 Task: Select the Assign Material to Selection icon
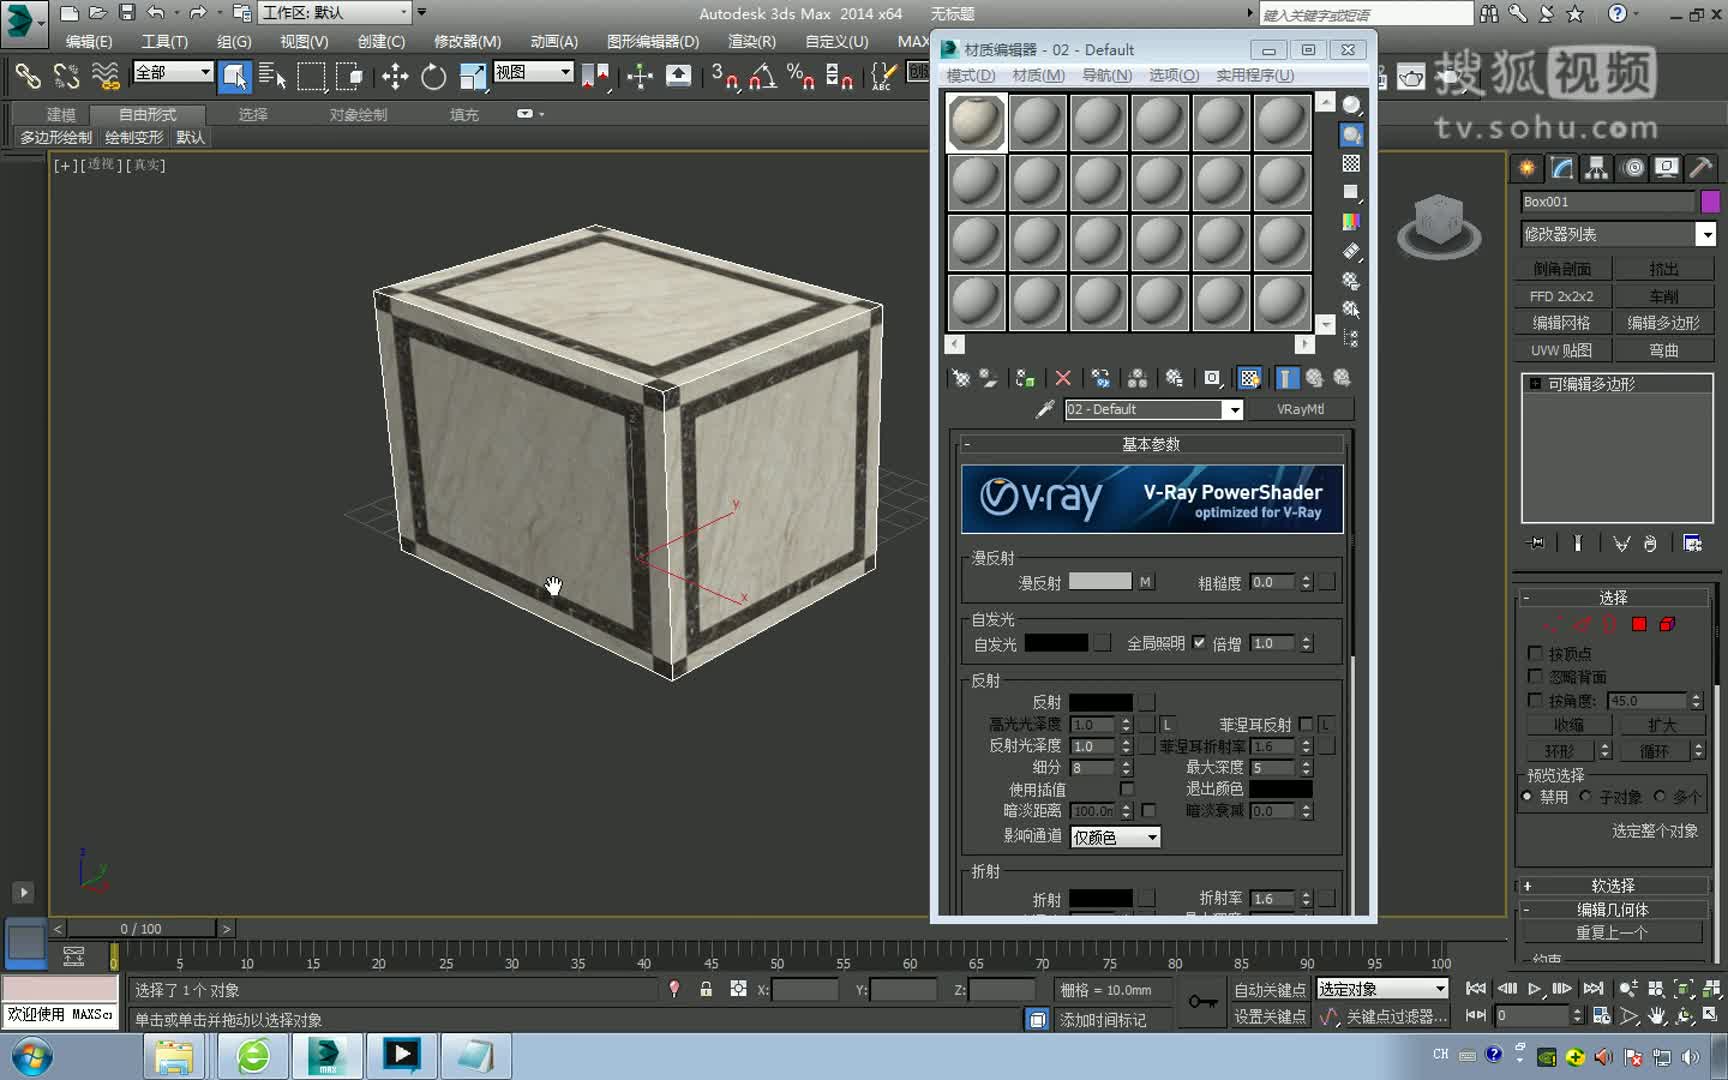click(x=1024, y=378)
